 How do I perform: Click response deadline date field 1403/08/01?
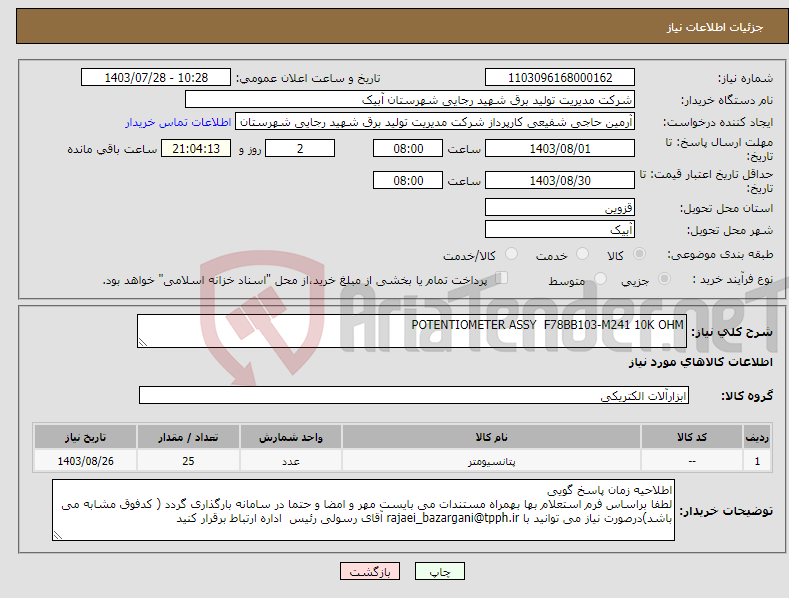560,148
